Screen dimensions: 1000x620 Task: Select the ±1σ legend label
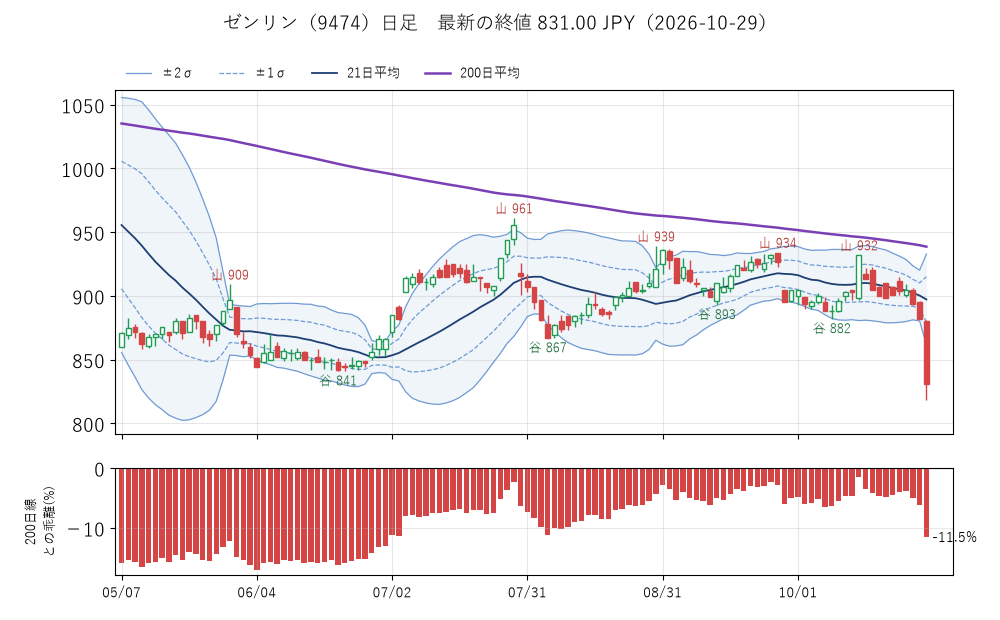point(270,73)
